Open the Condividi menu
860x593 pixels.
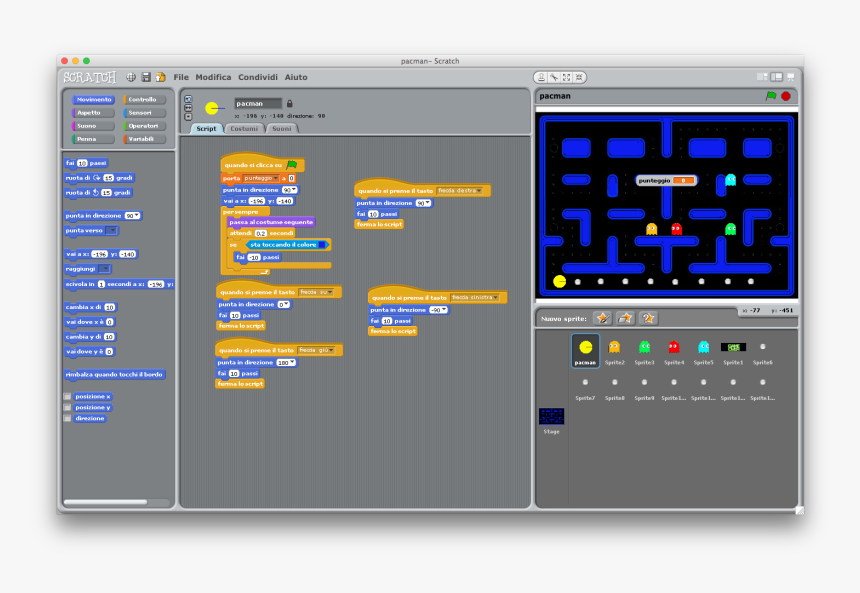[258, 77]
